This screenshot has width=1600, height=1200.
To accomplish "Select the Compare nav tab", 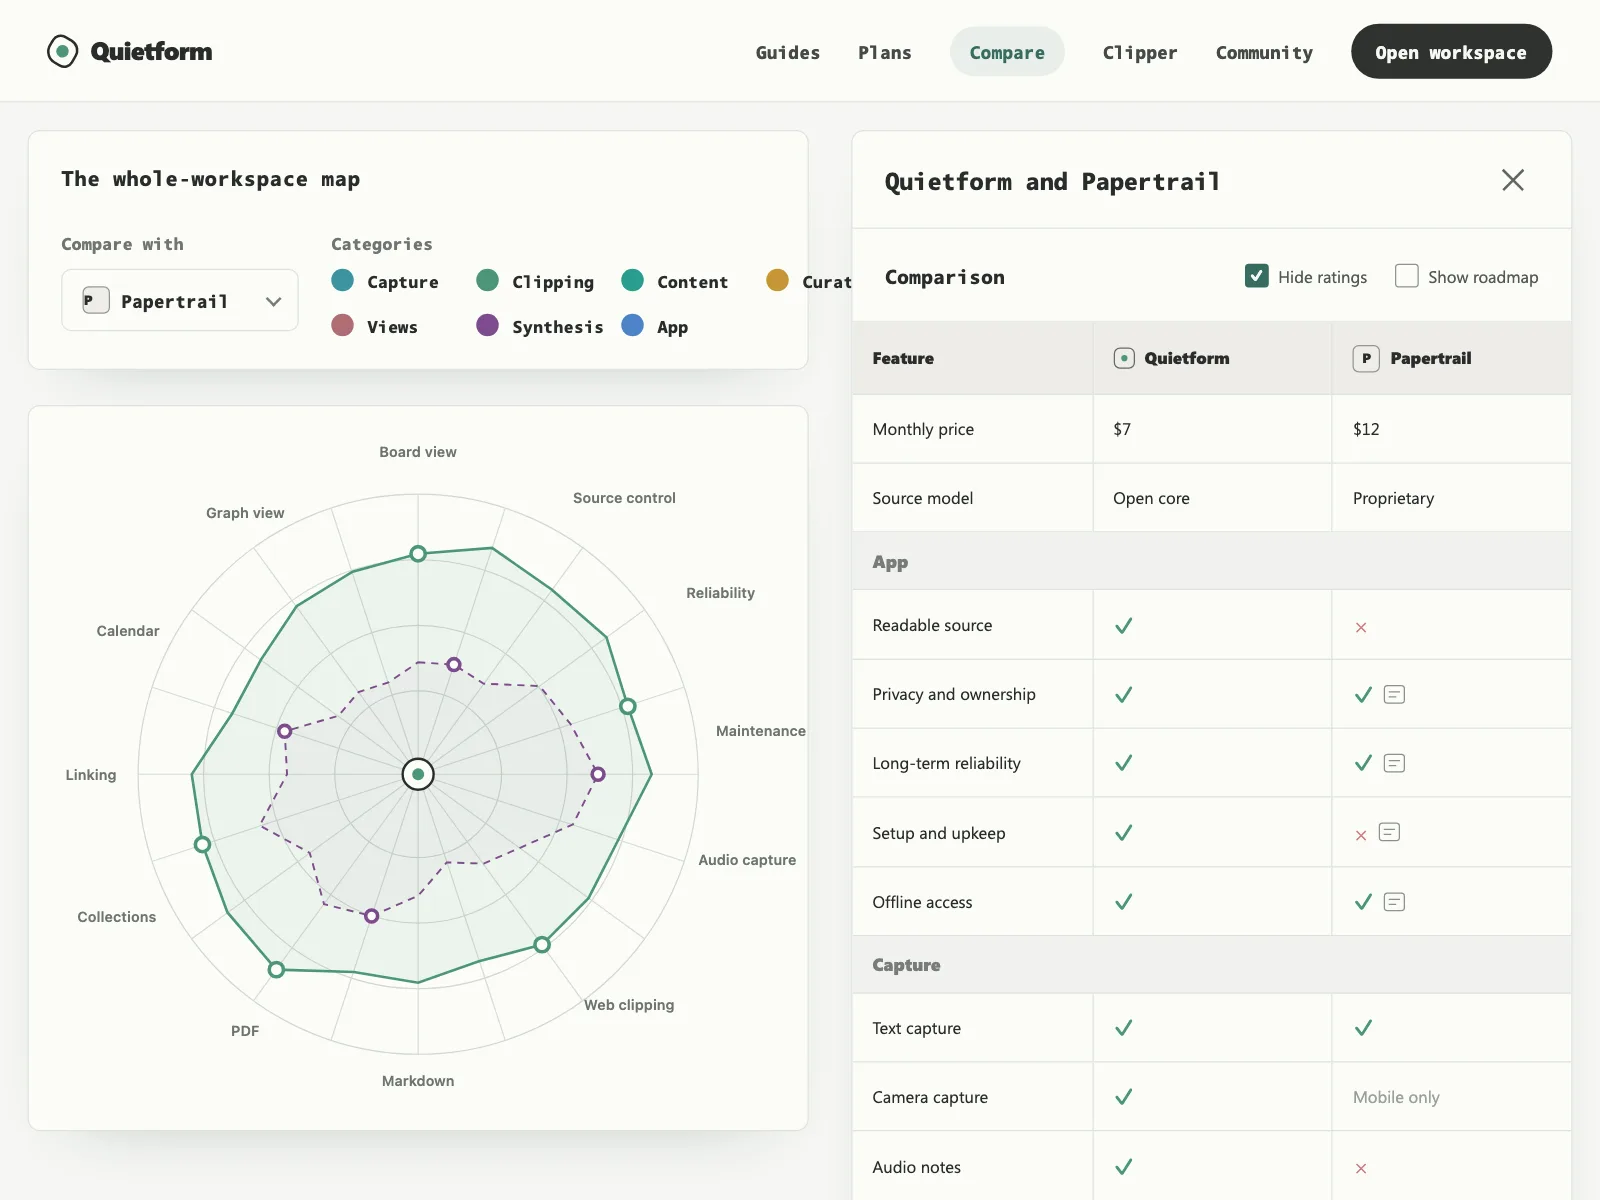I will click(x=1007, y=52).
